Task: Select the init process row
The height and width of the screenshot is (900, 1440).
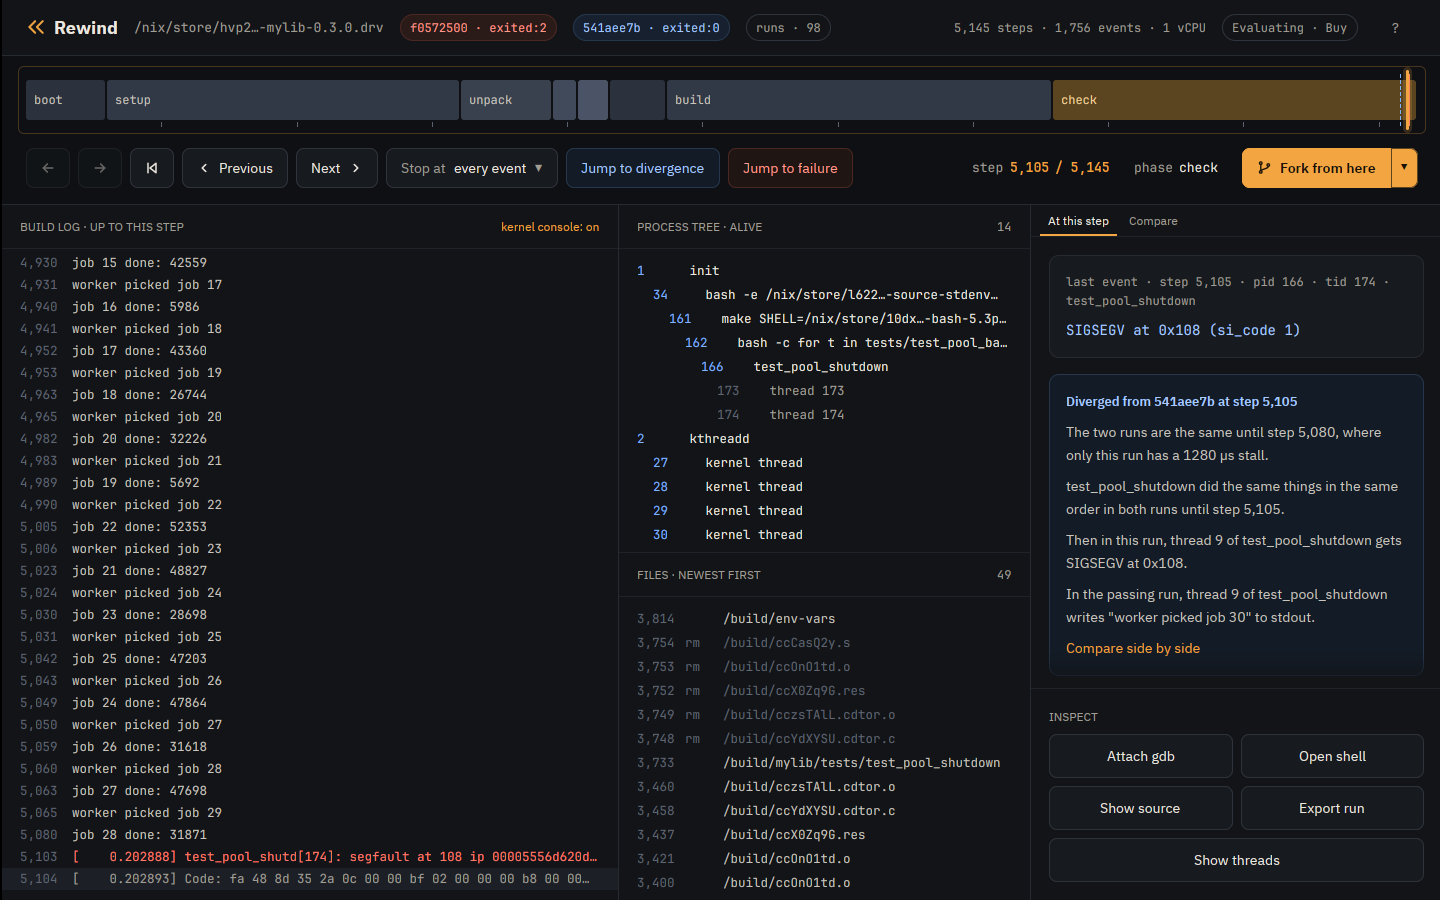Action: [x=824, y=271]
